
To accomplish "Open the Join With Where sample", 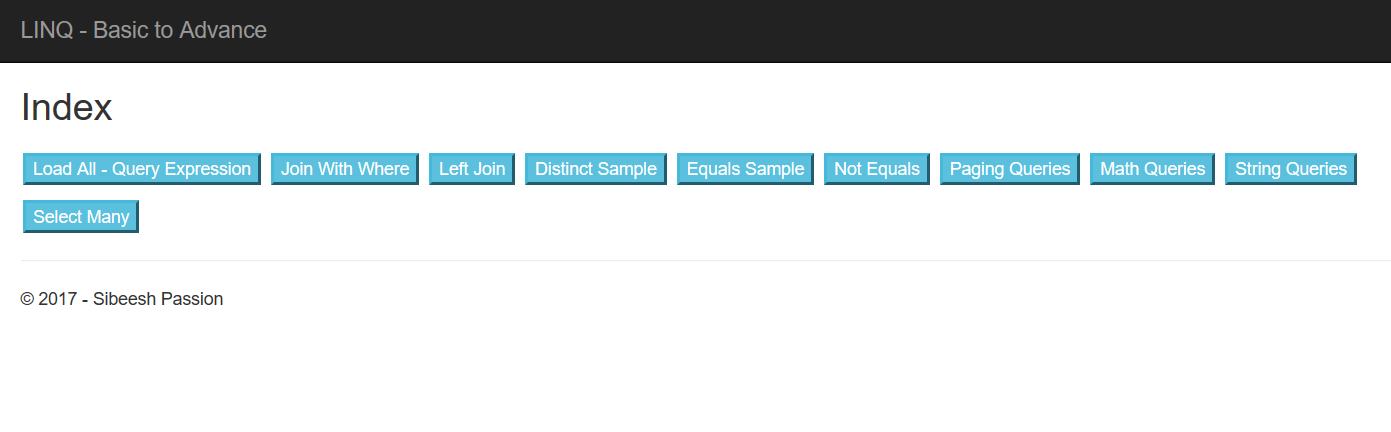I will click(345, 169).
